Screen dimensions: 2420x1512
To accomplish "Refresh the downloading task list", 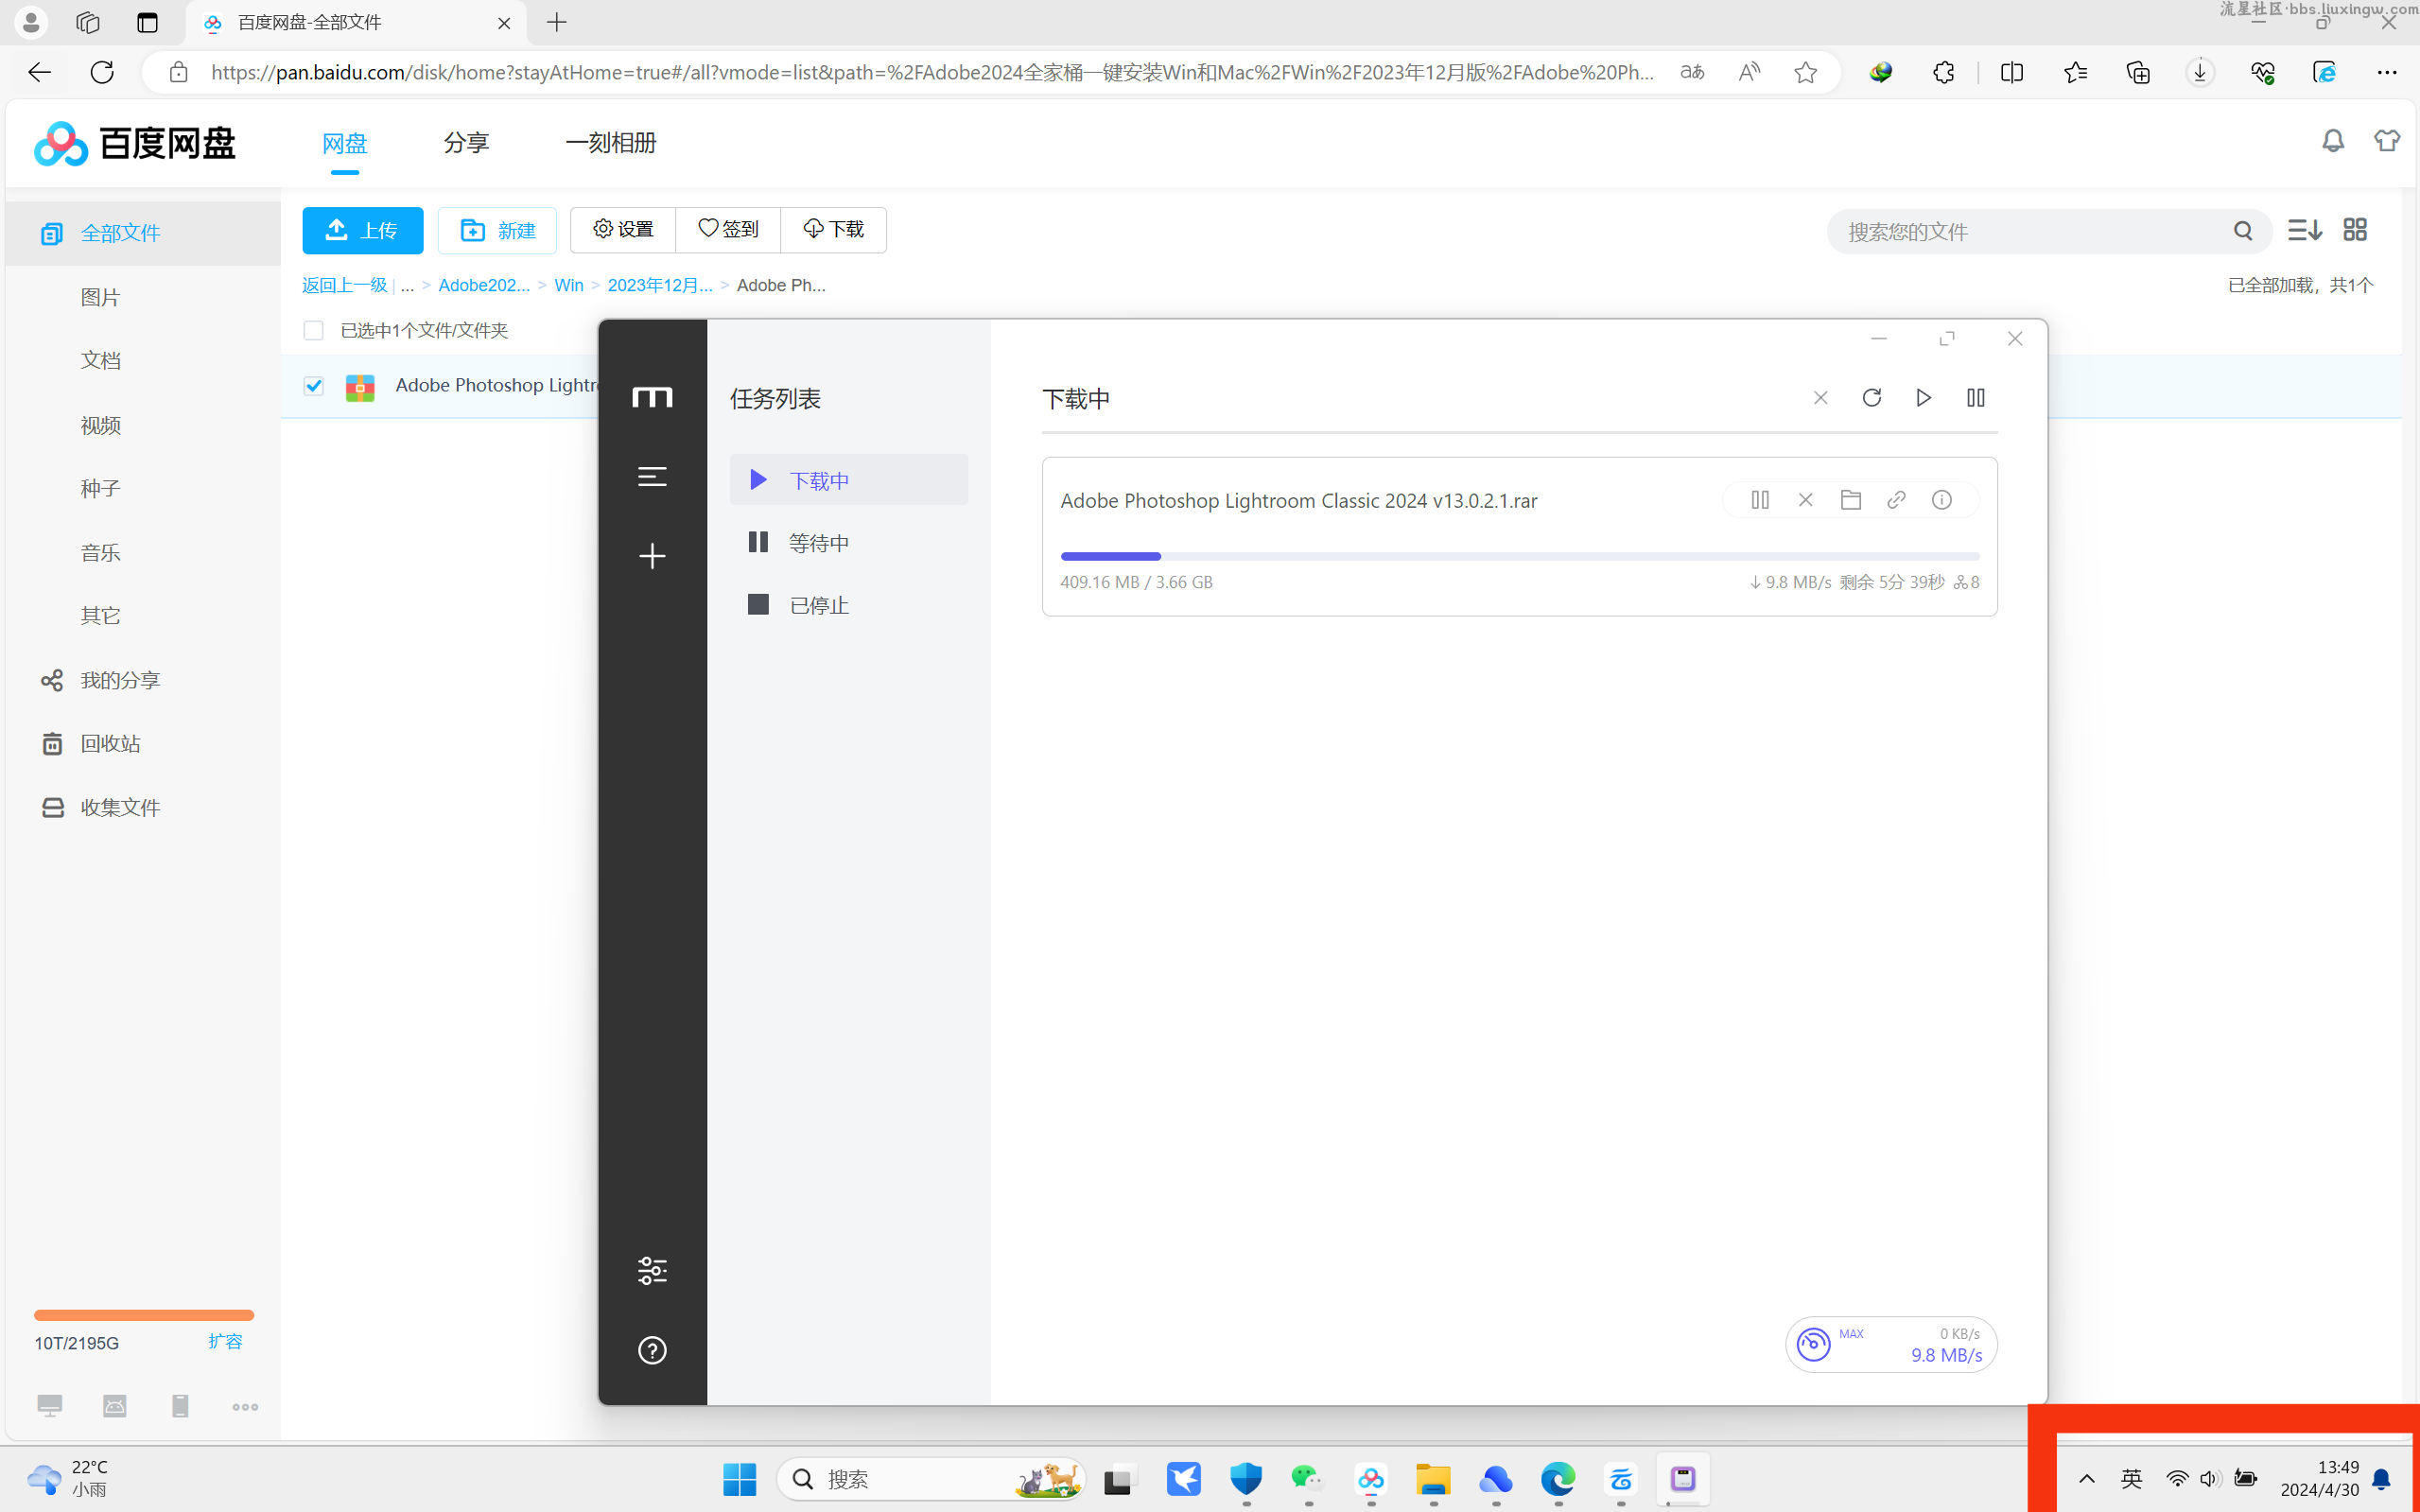I will pos(1872,398).
